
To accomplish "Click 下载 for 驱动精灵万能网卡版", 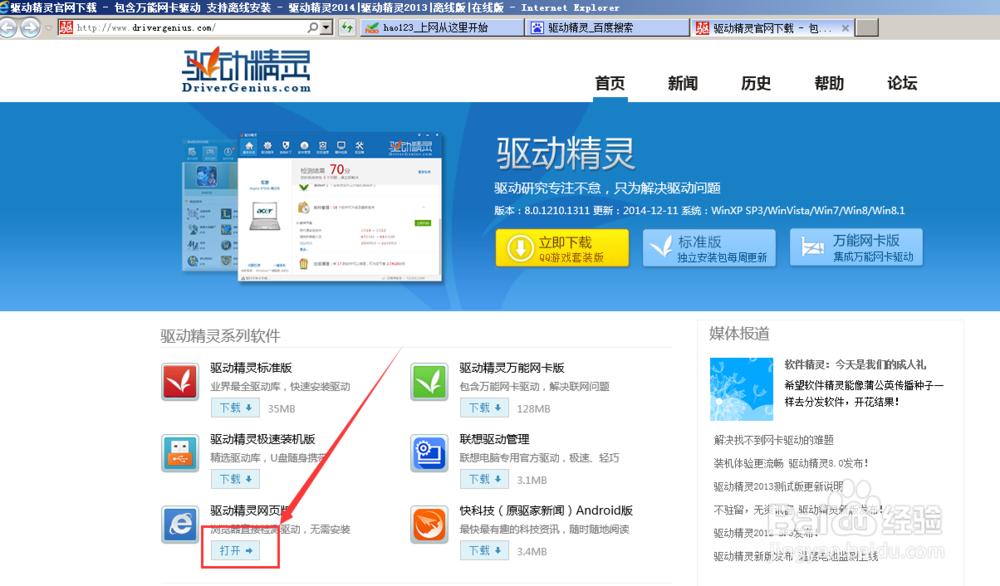I will 485,407.
